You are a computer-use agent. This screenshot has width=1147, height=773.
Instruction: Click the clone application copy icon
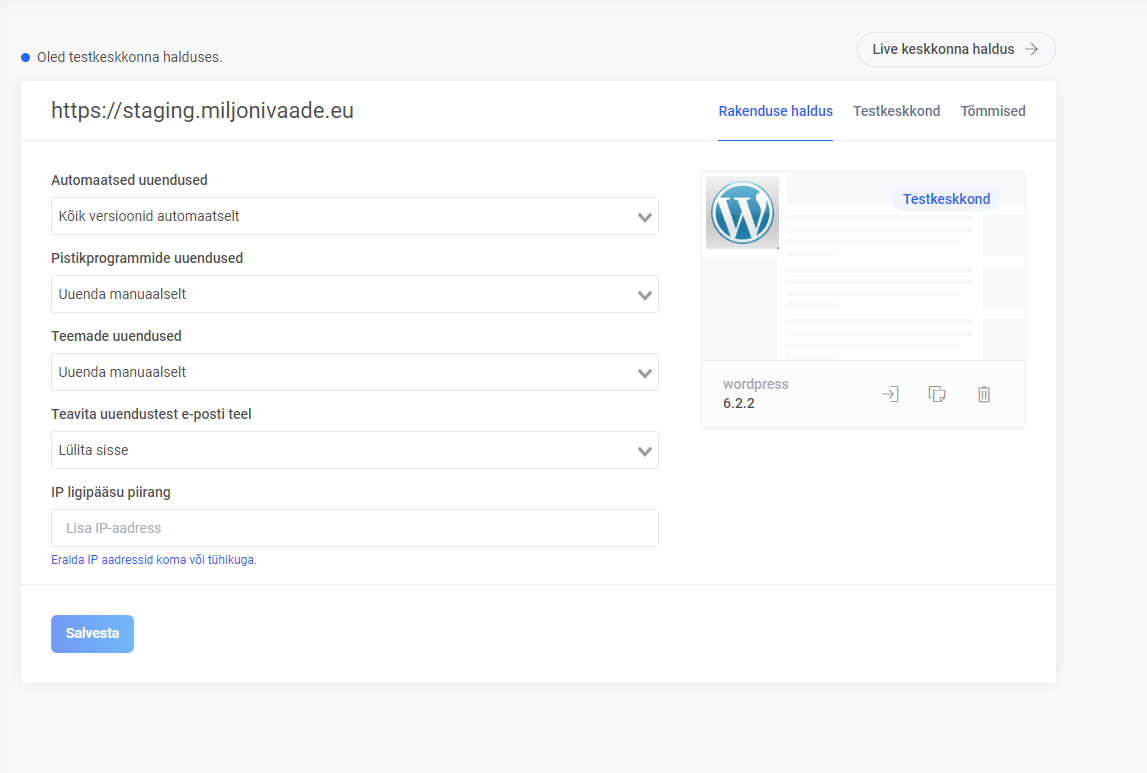coord(937,394)
